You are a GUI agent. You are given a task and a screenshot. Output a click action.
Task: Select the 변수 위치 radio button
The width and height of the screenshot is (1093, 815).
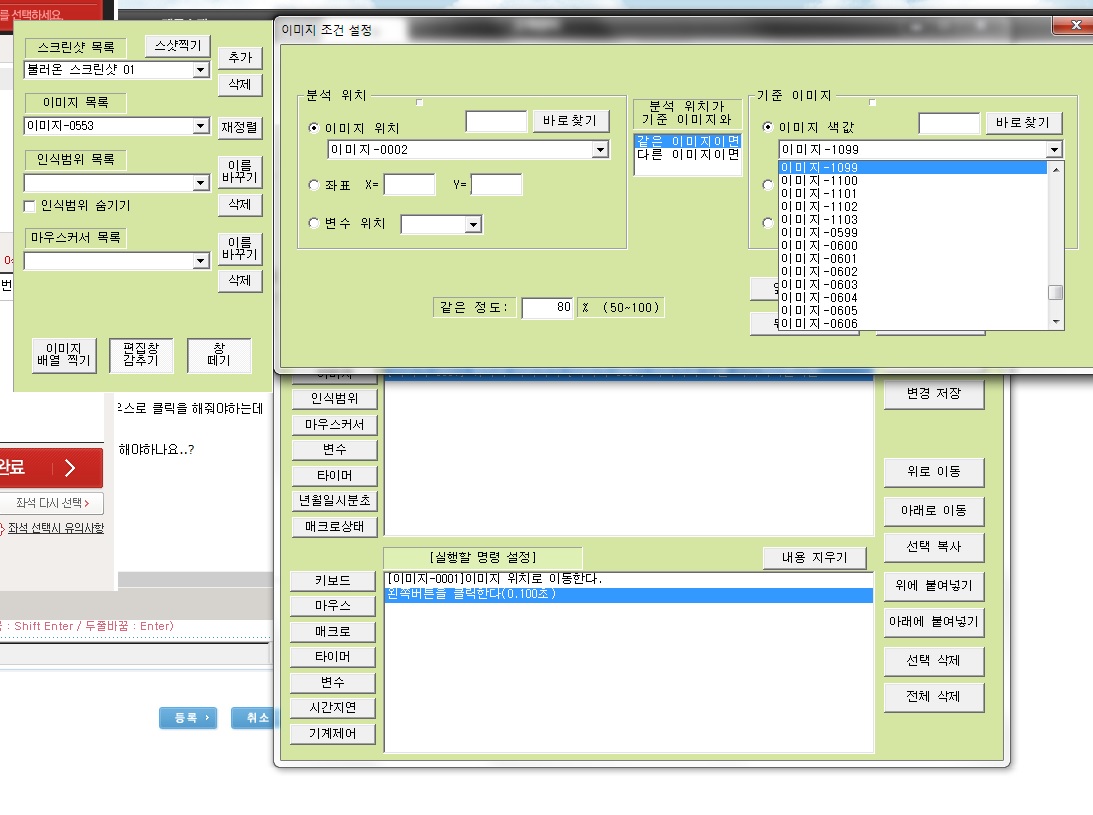pos(315,224)
